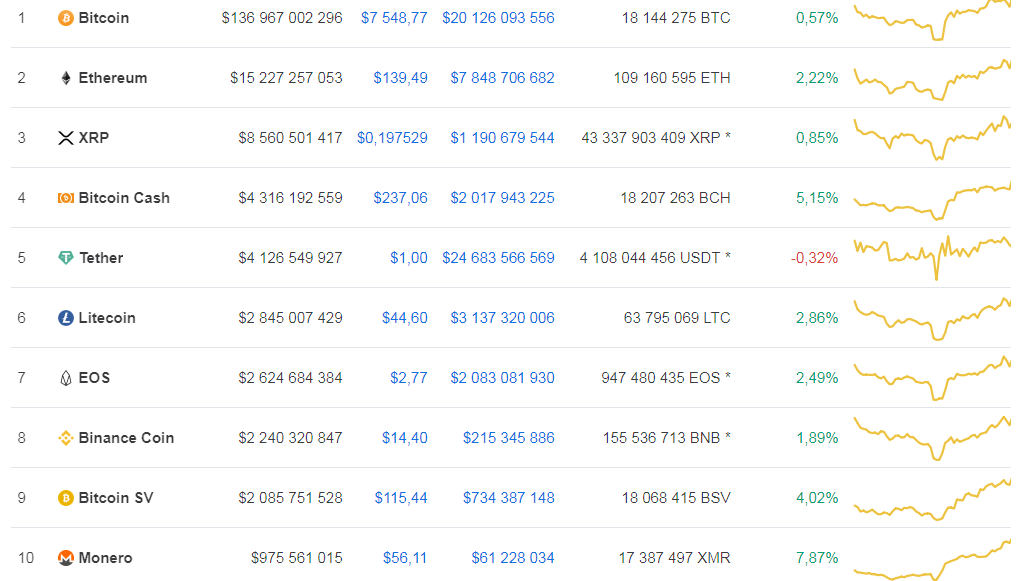Image resolution: width=1030 pixels, height=581 pixels.
Task: Open Tether price sparkline chart
Action: (x=932, y=258)
